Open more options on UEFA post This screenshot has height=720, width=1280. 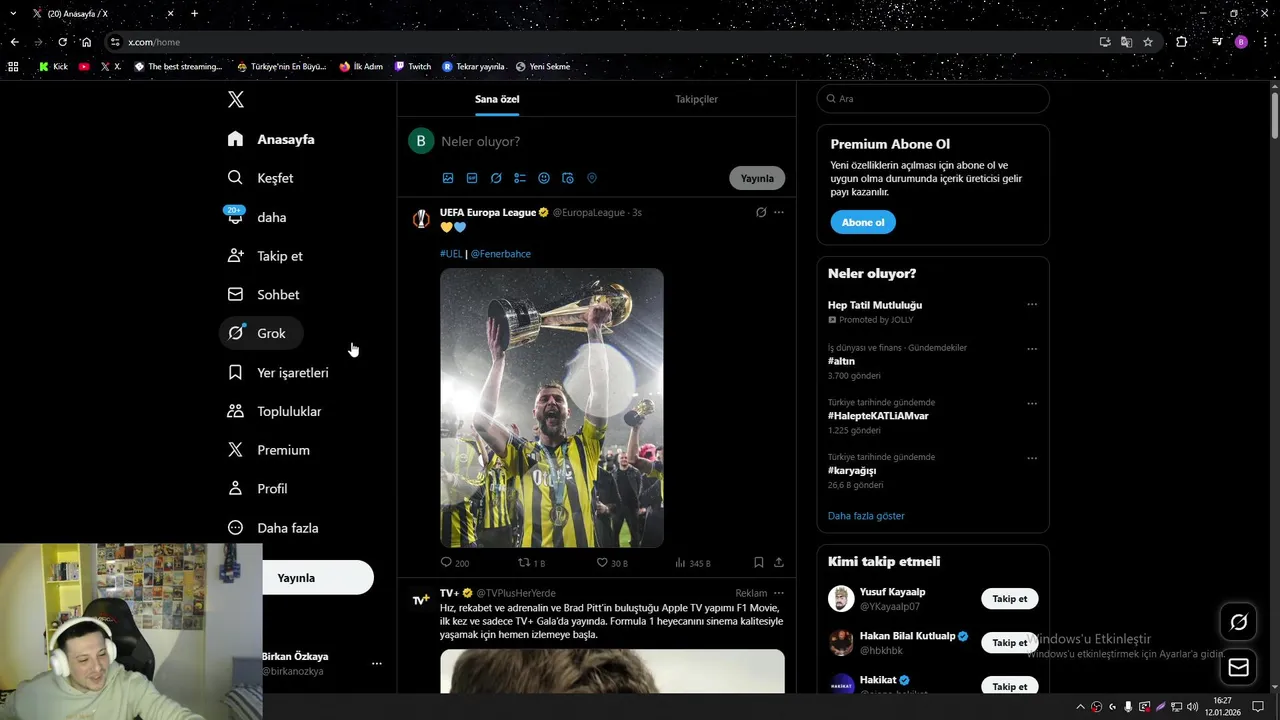coord(779,212)
